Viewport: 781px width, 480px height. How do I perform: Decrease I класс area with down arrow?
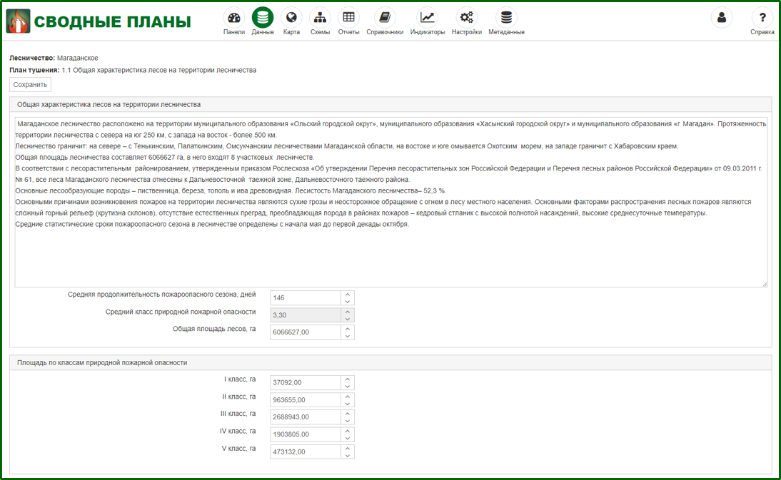[348, 386]
